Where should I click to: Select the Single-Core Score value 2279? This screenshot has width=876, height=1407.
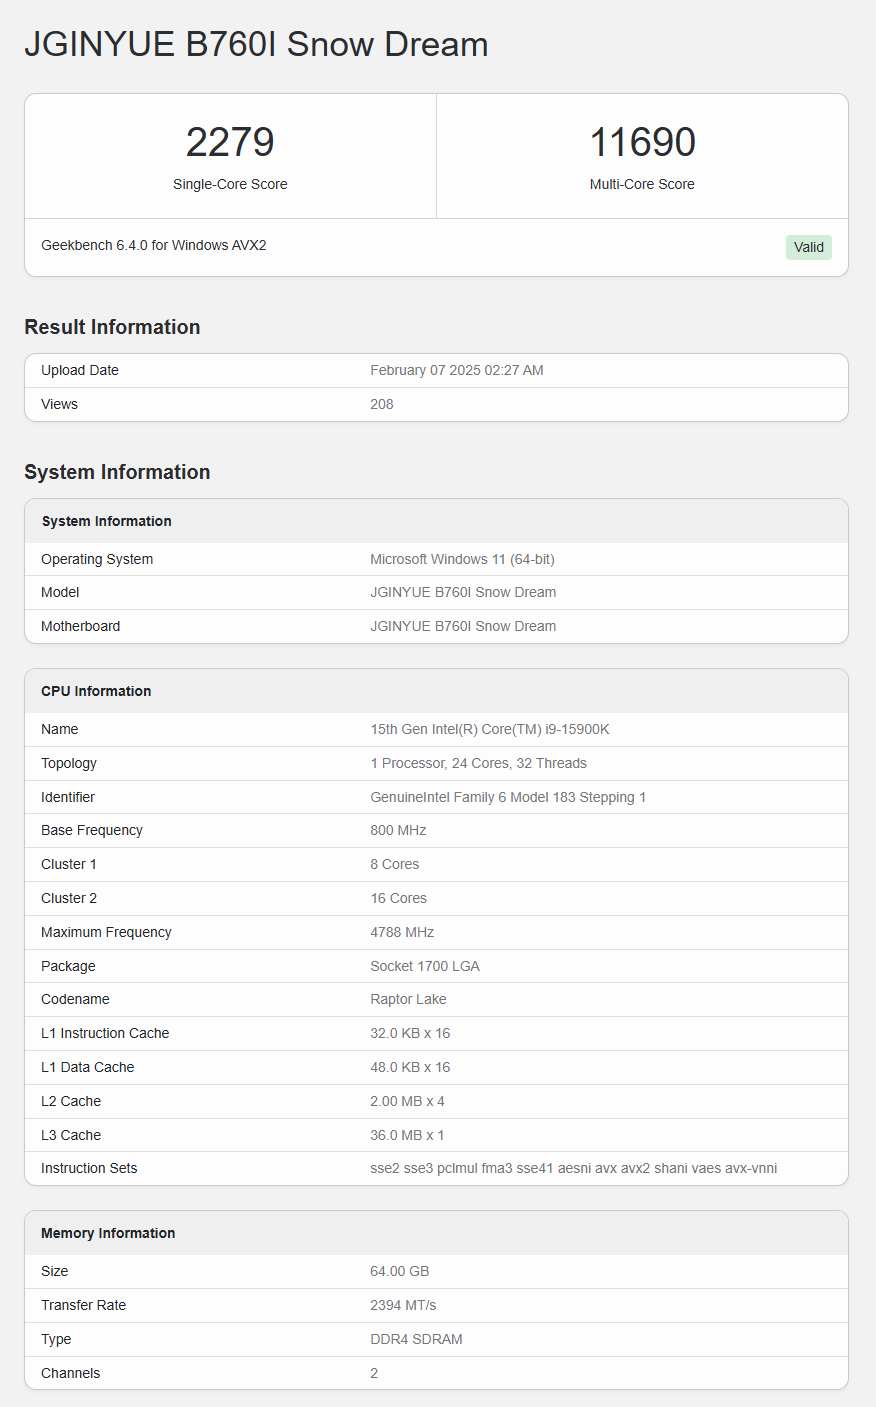230,141
